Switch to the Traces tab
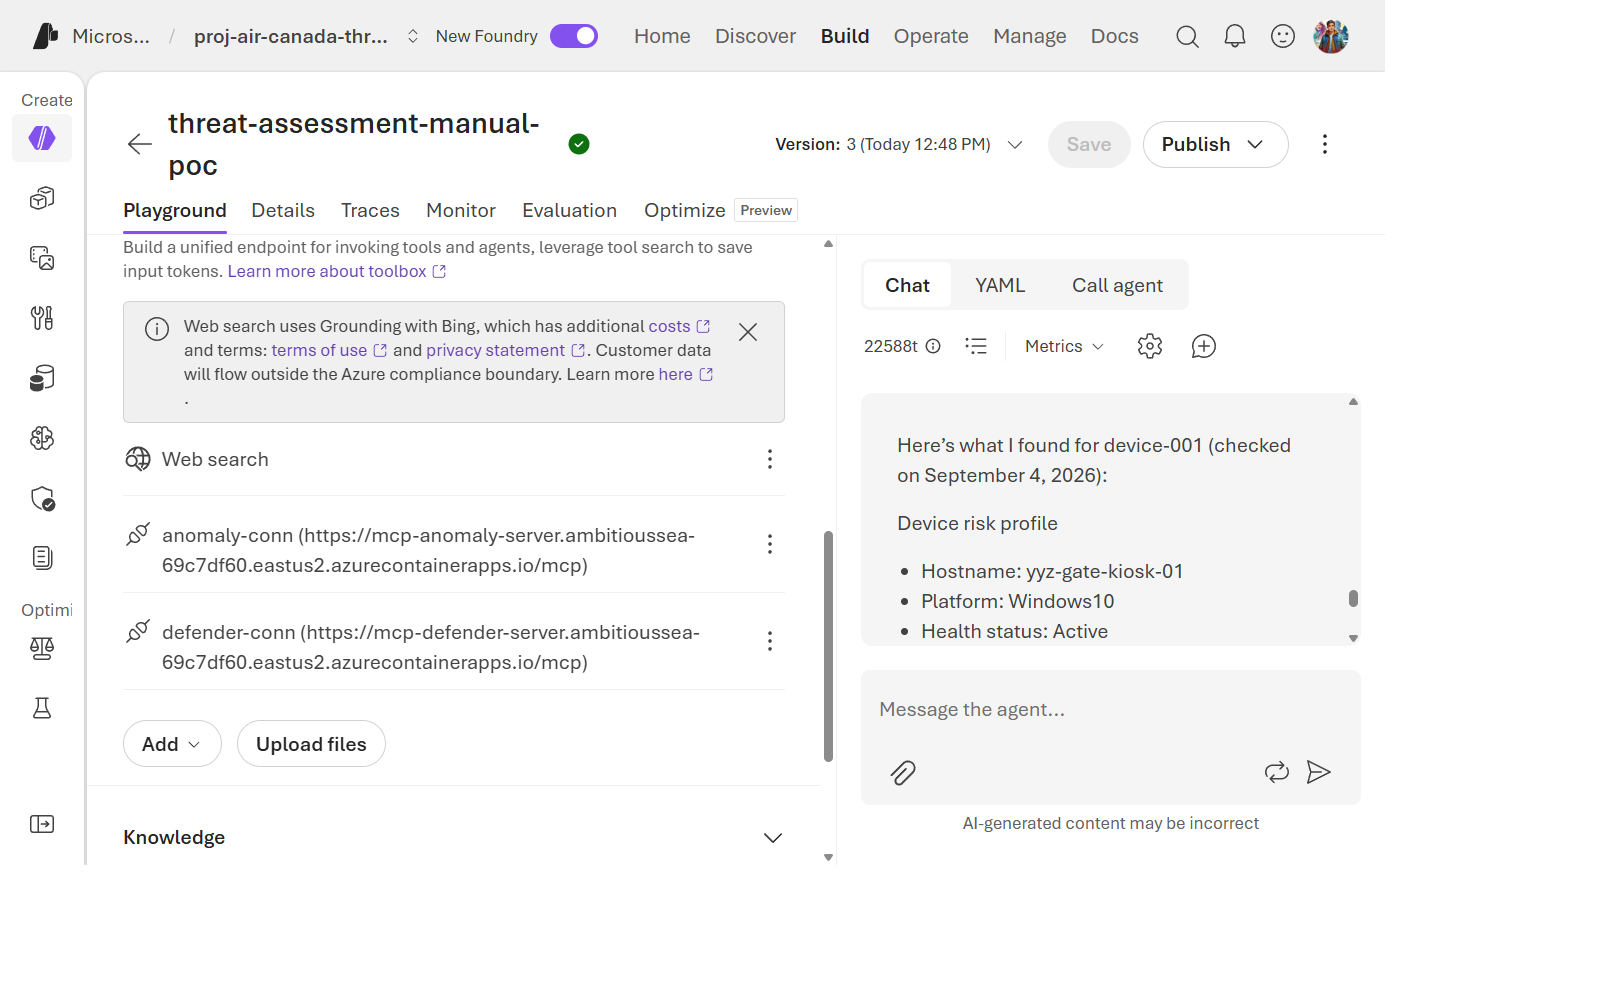1600x1000 pixels. [x=370, y=210]
